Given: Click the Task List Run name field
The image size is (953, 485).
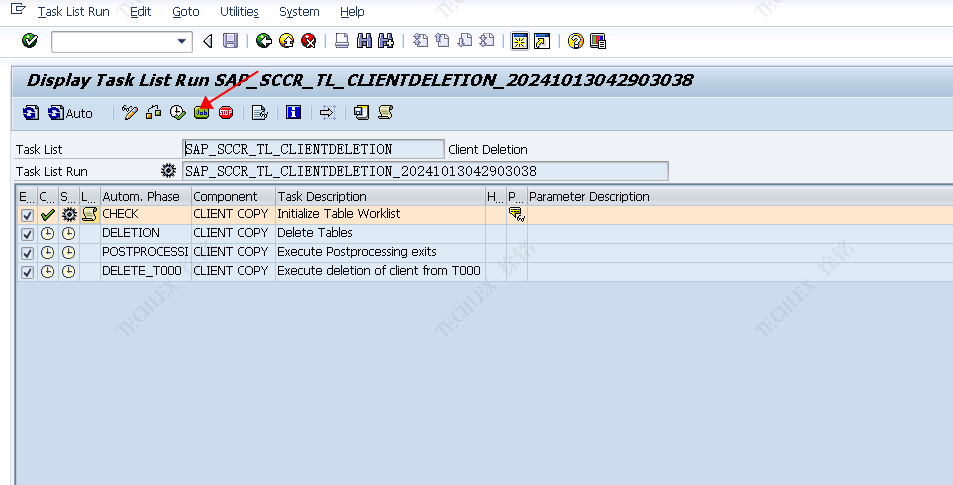Looking at the screenshot, I should (425, 171).
